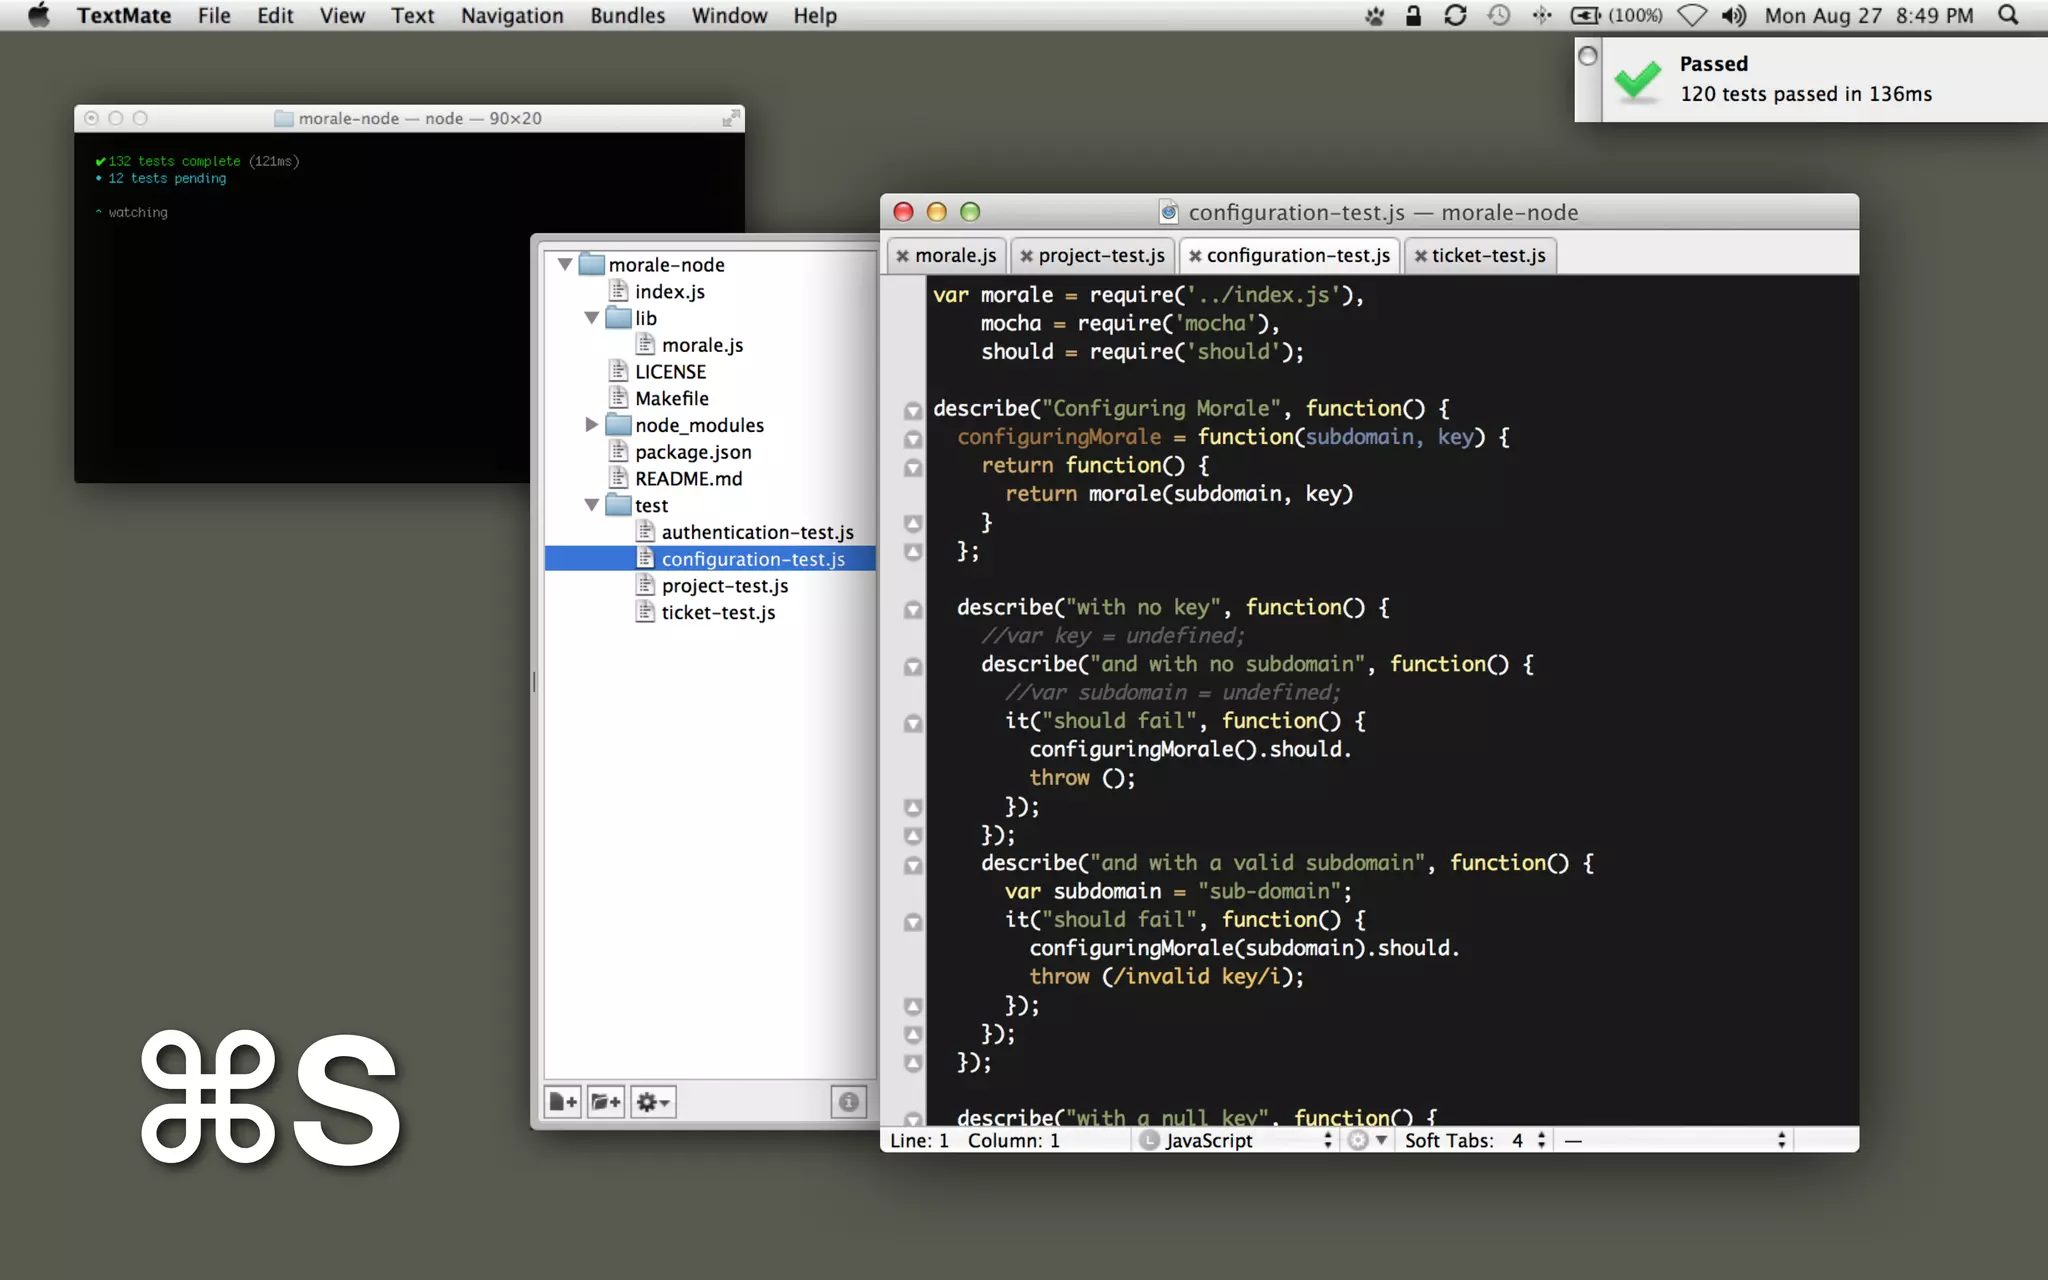Viewport: 2048px width, 1280px height.
Task: Open the bundle gear menu in status bar
Action: (x=1366, y=1140)
